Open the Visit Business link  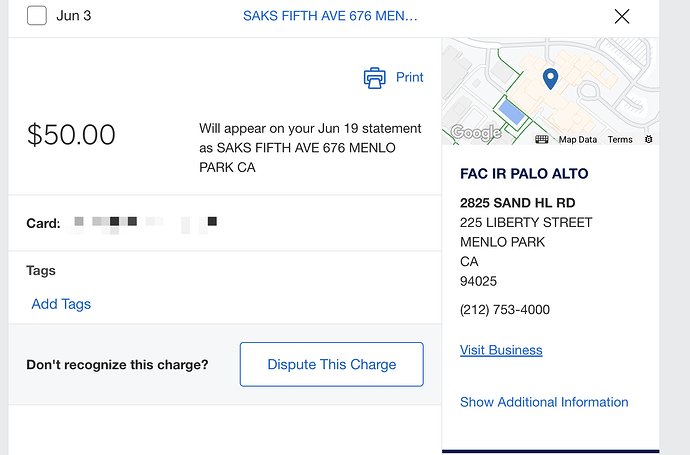coord(501,350)
